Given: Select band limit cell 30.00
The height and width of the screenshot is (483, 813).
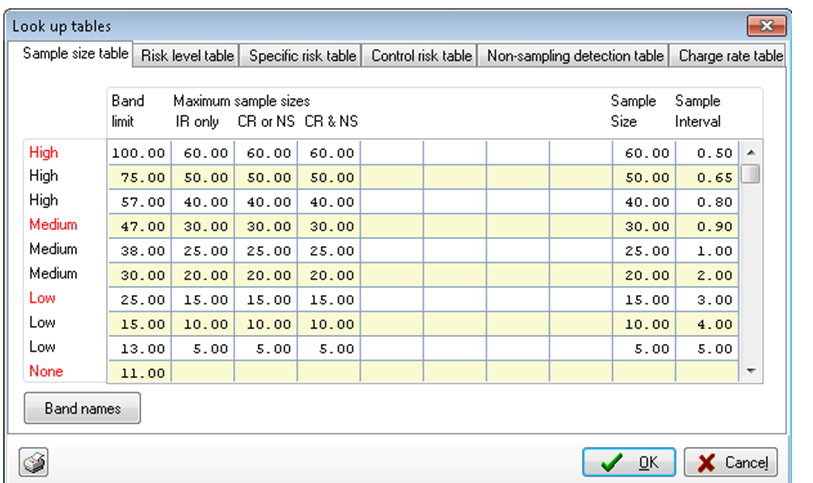Looking at the screenshot, I should point(139,275).
